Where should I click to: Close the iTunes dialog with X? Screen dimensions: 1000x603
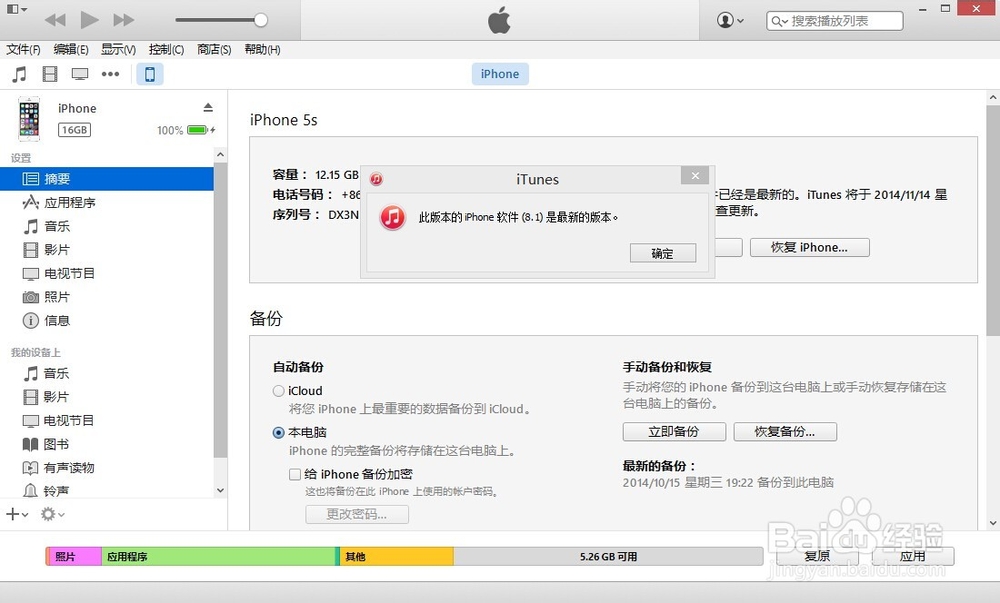[695, 175]
